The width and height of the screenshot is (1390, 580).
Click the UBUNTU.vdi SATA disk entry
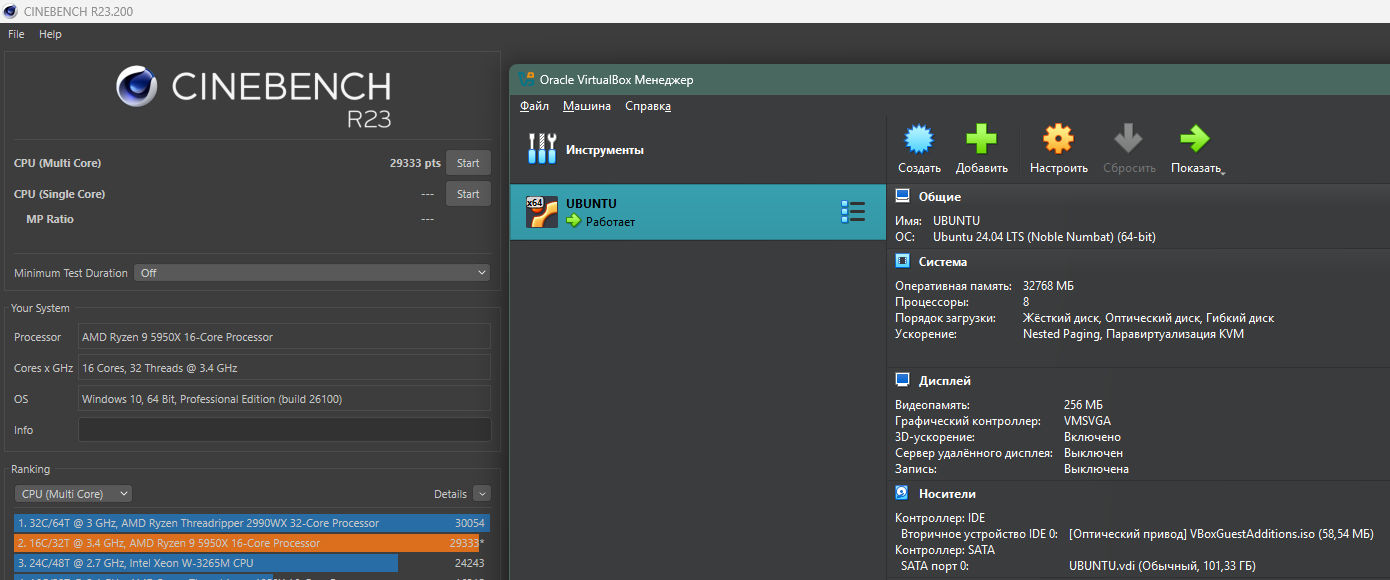[x=1163, y=566]
